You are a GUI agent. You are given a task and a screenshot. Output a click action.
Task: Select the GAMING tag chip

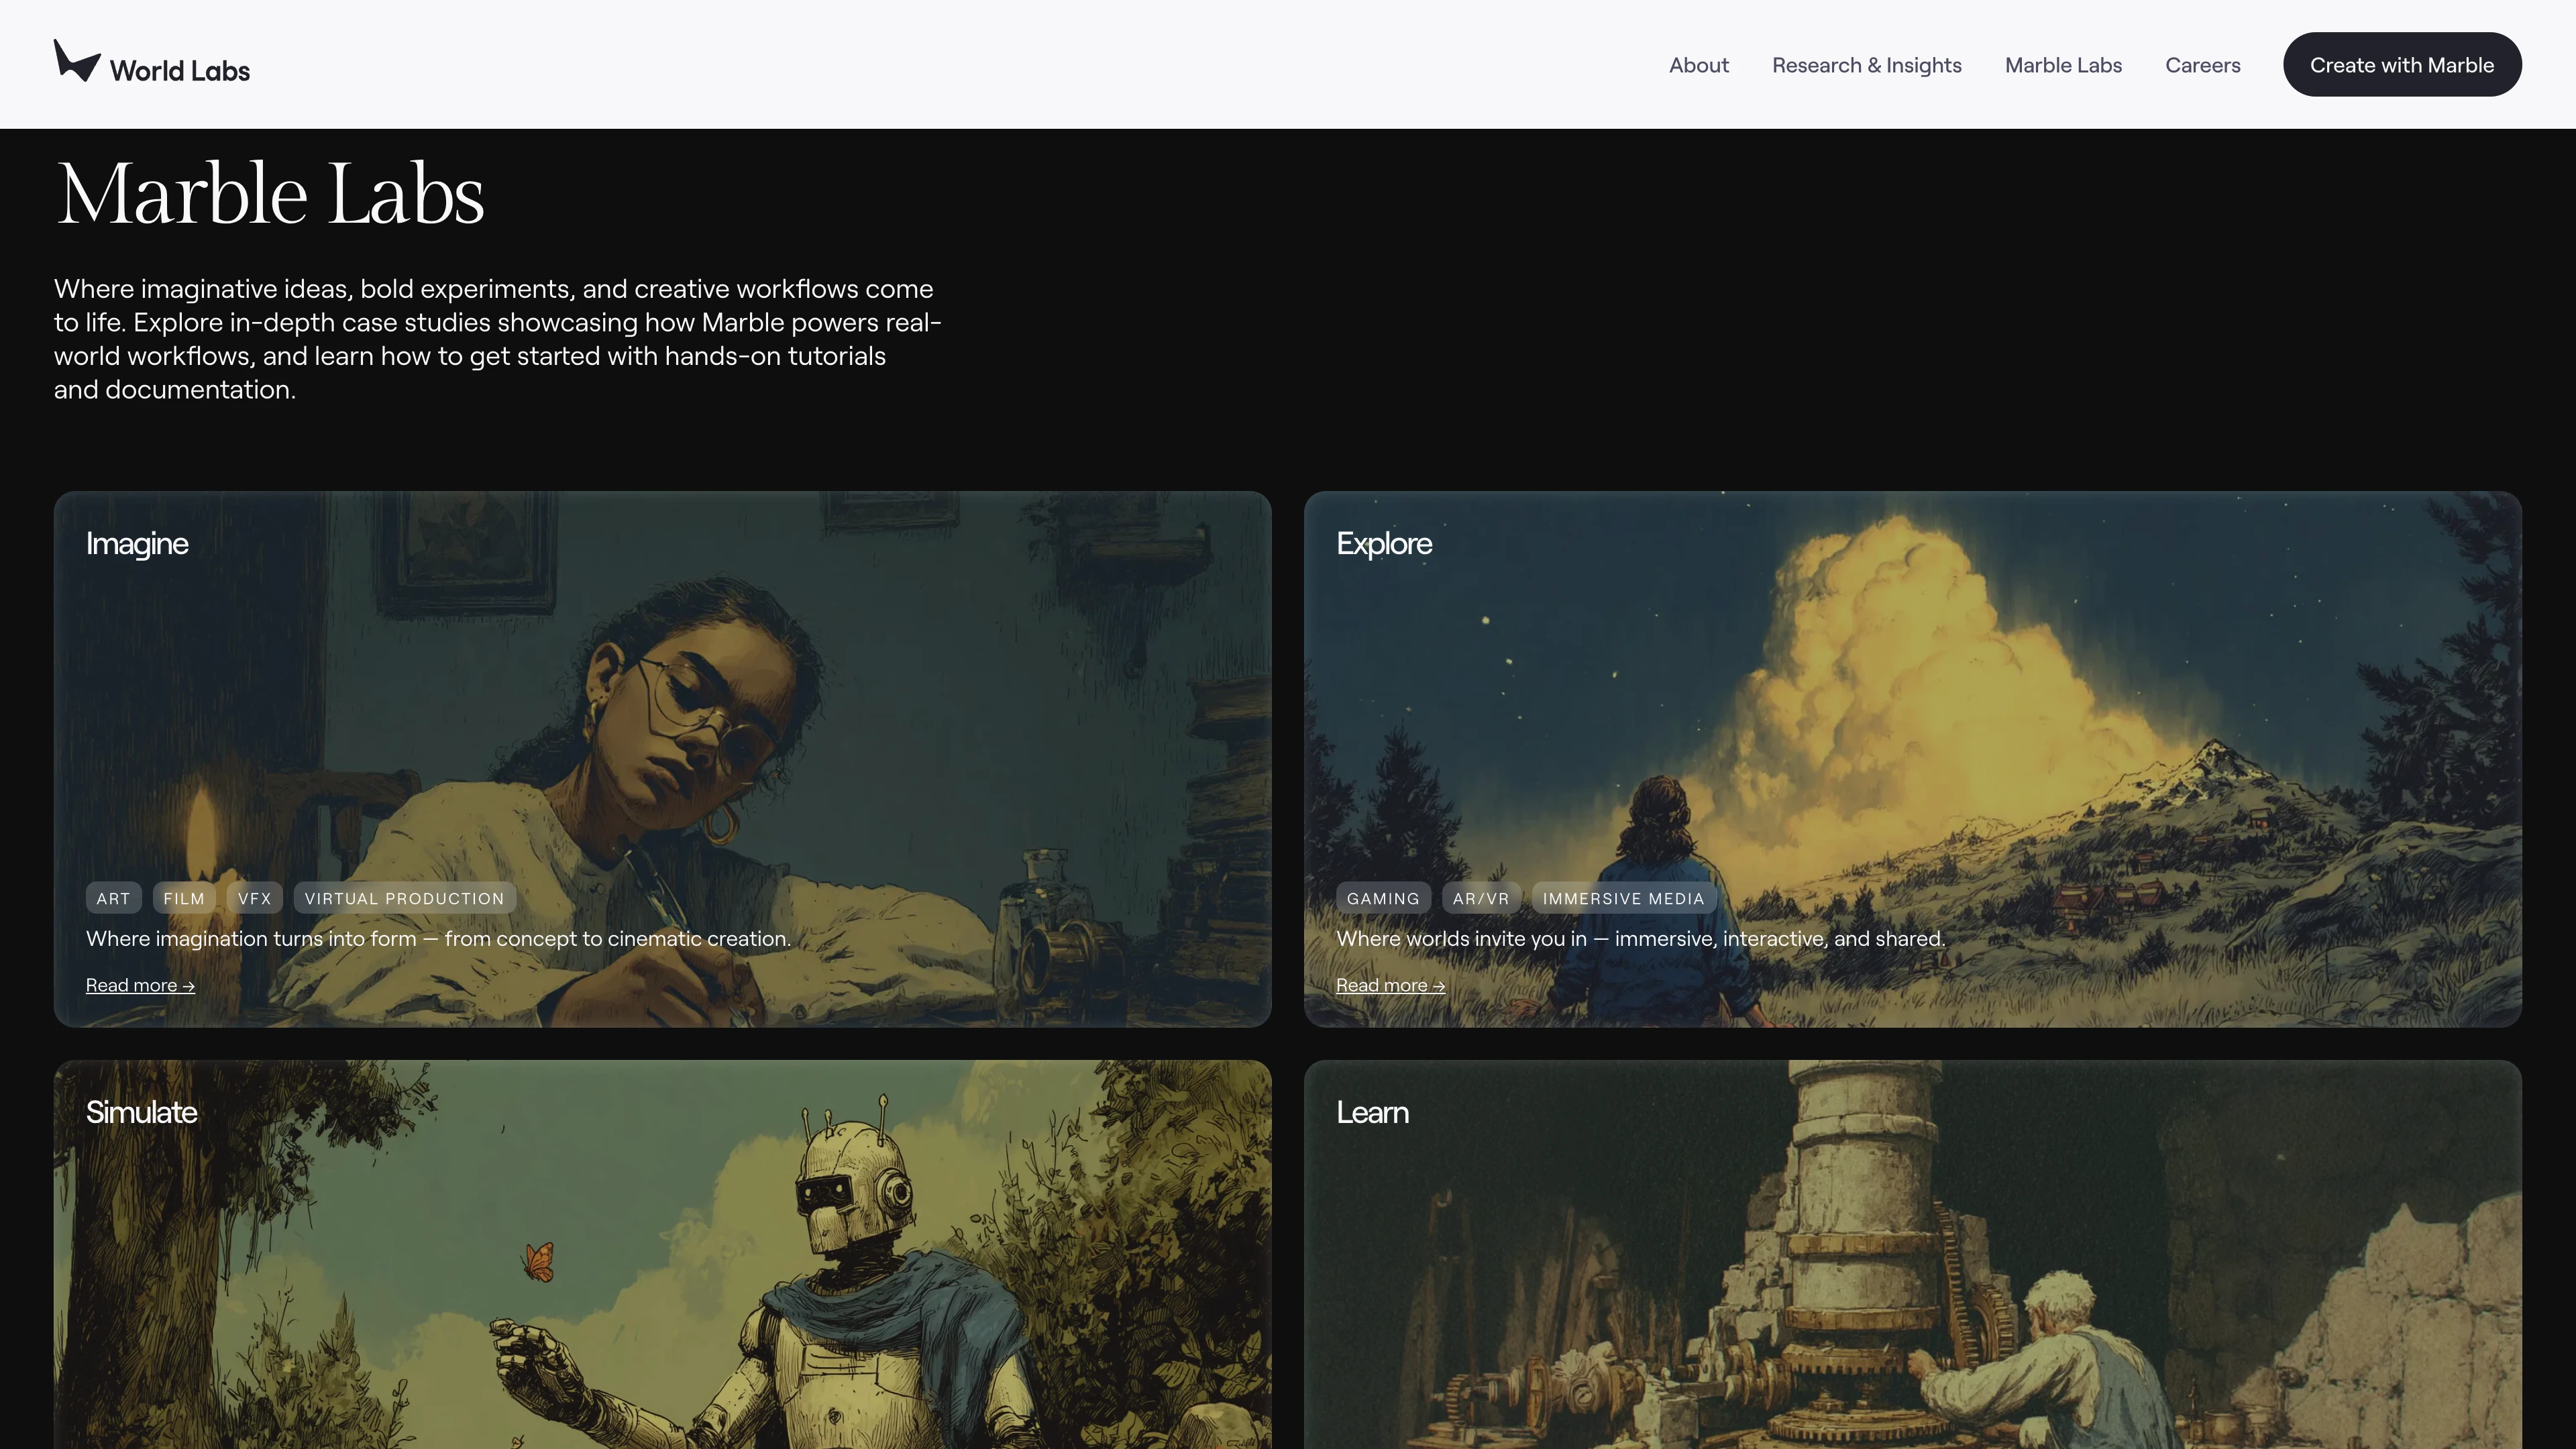point(1383,898)
